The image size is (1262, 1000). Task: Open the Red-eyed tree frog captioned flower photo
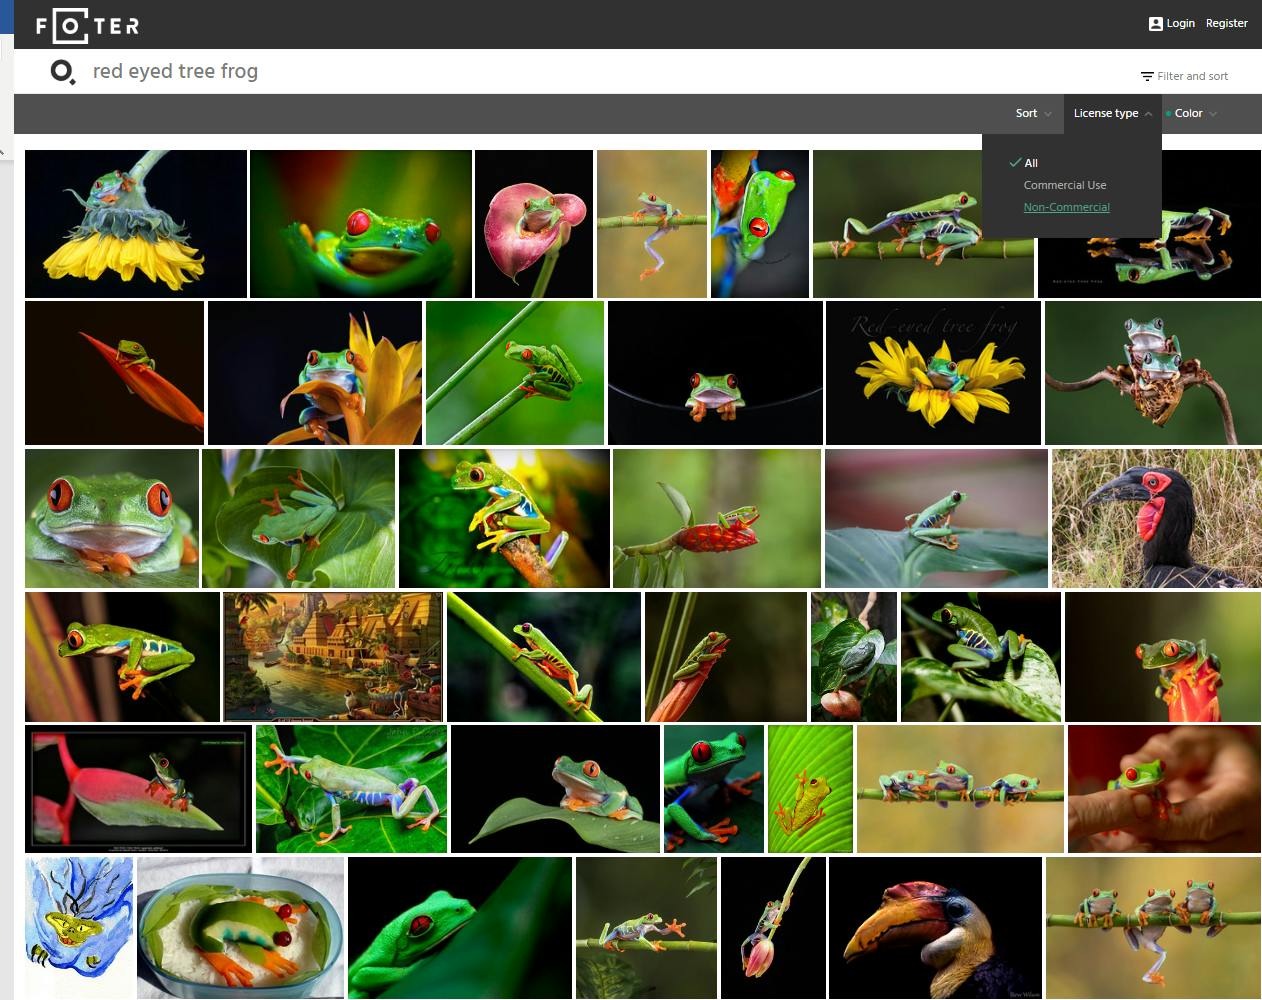(933, 373)
